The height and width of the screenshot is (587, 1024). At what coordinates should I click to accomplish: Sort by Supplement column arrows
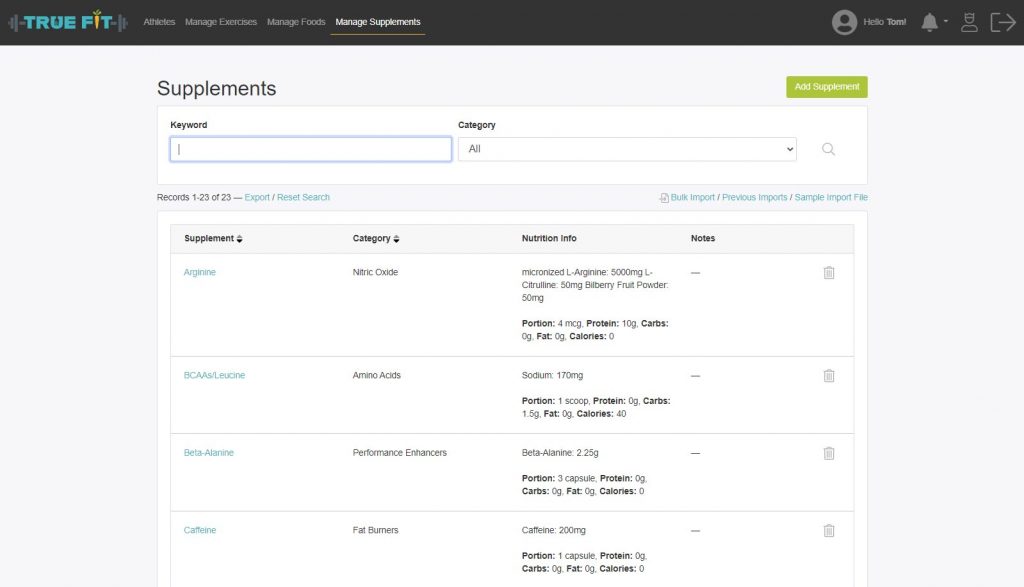pyautogui.click(x=240, y=239)
